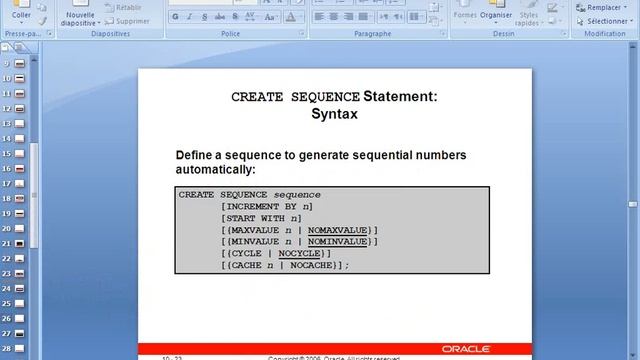Expand the font color dropdown arrow

click(301, 17)
